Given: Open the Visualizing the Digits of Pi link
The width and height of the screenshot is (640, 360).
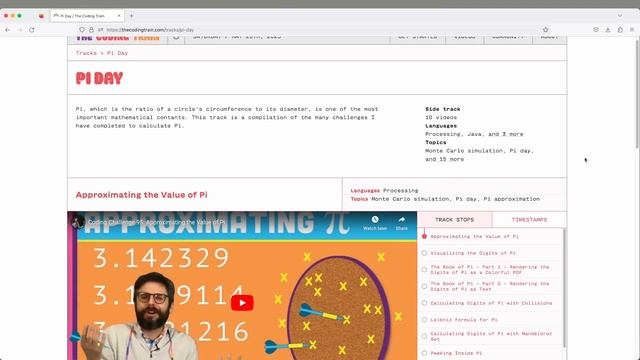Looking at the screenshot, I should coord(473,253).
